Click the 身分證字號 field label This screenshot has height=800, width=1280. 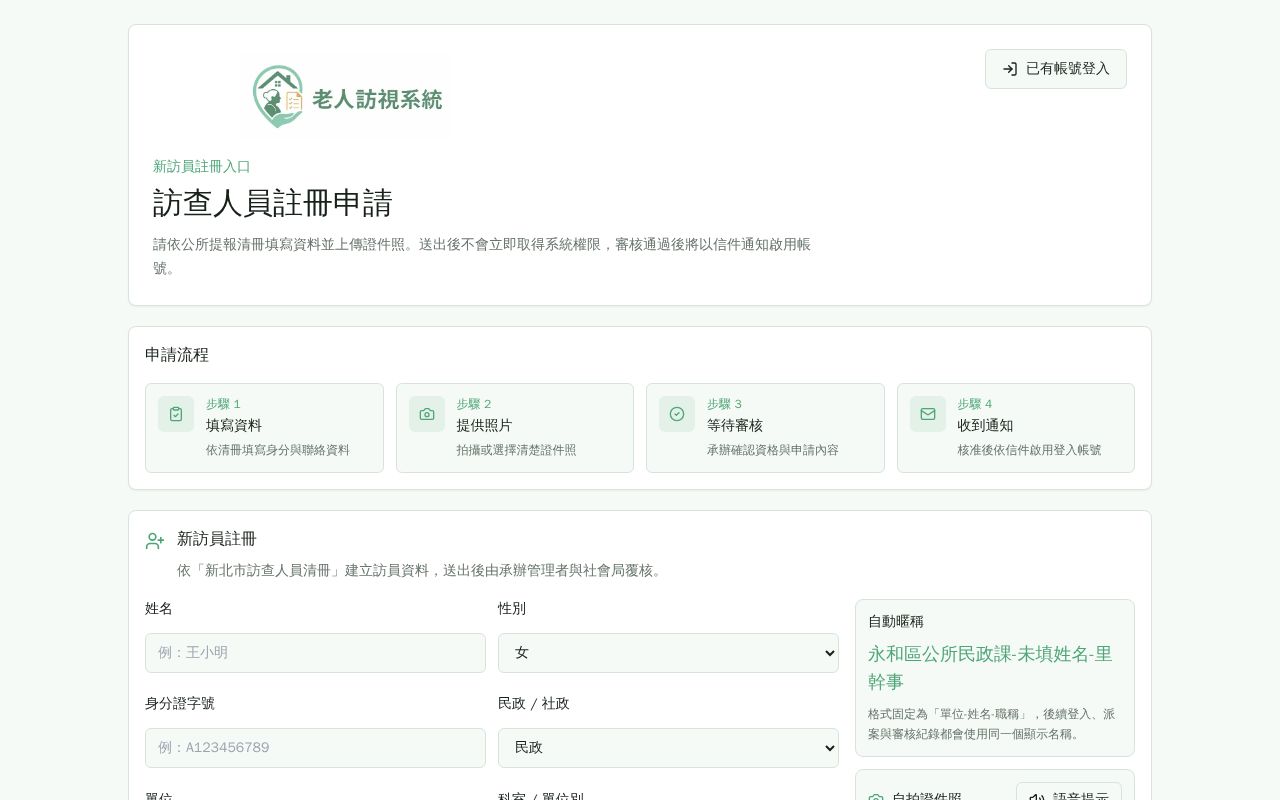180,704
